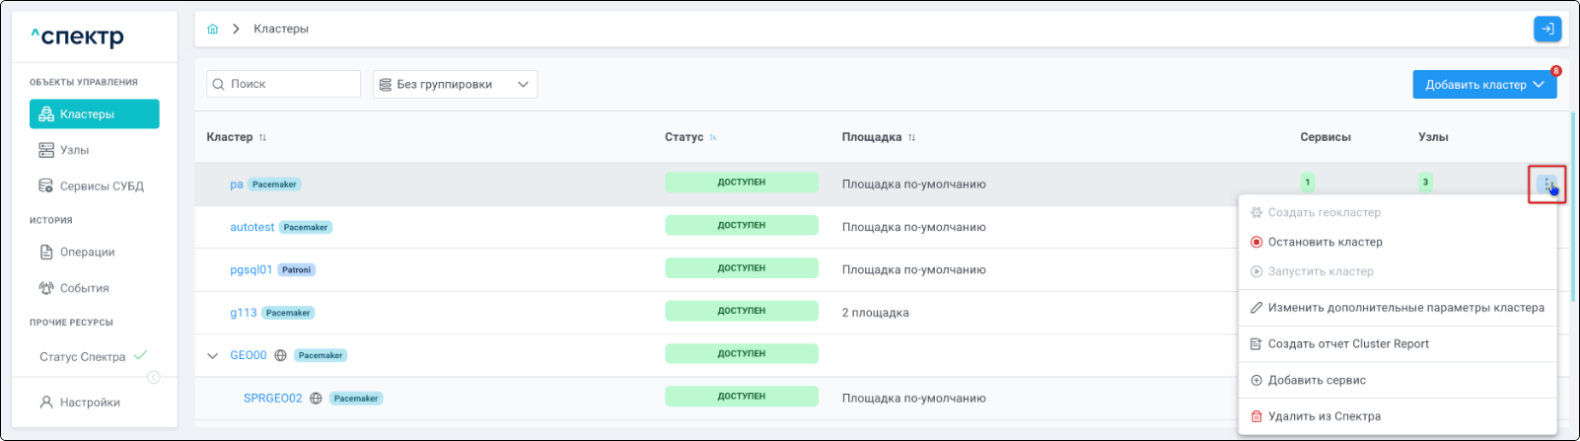Click the home breadcrumb icon
The image size is (1580, 441).
click(212, 29)
